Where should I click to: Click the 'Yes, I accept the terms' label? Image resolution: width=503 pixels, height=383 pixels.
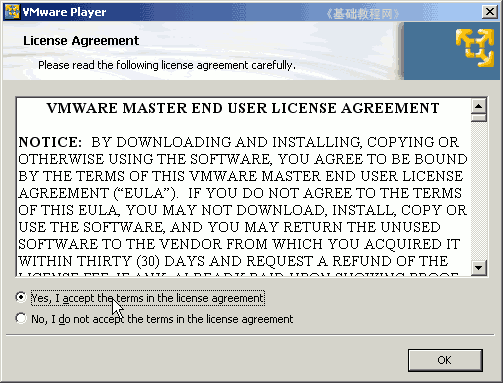tap(148, 298)
